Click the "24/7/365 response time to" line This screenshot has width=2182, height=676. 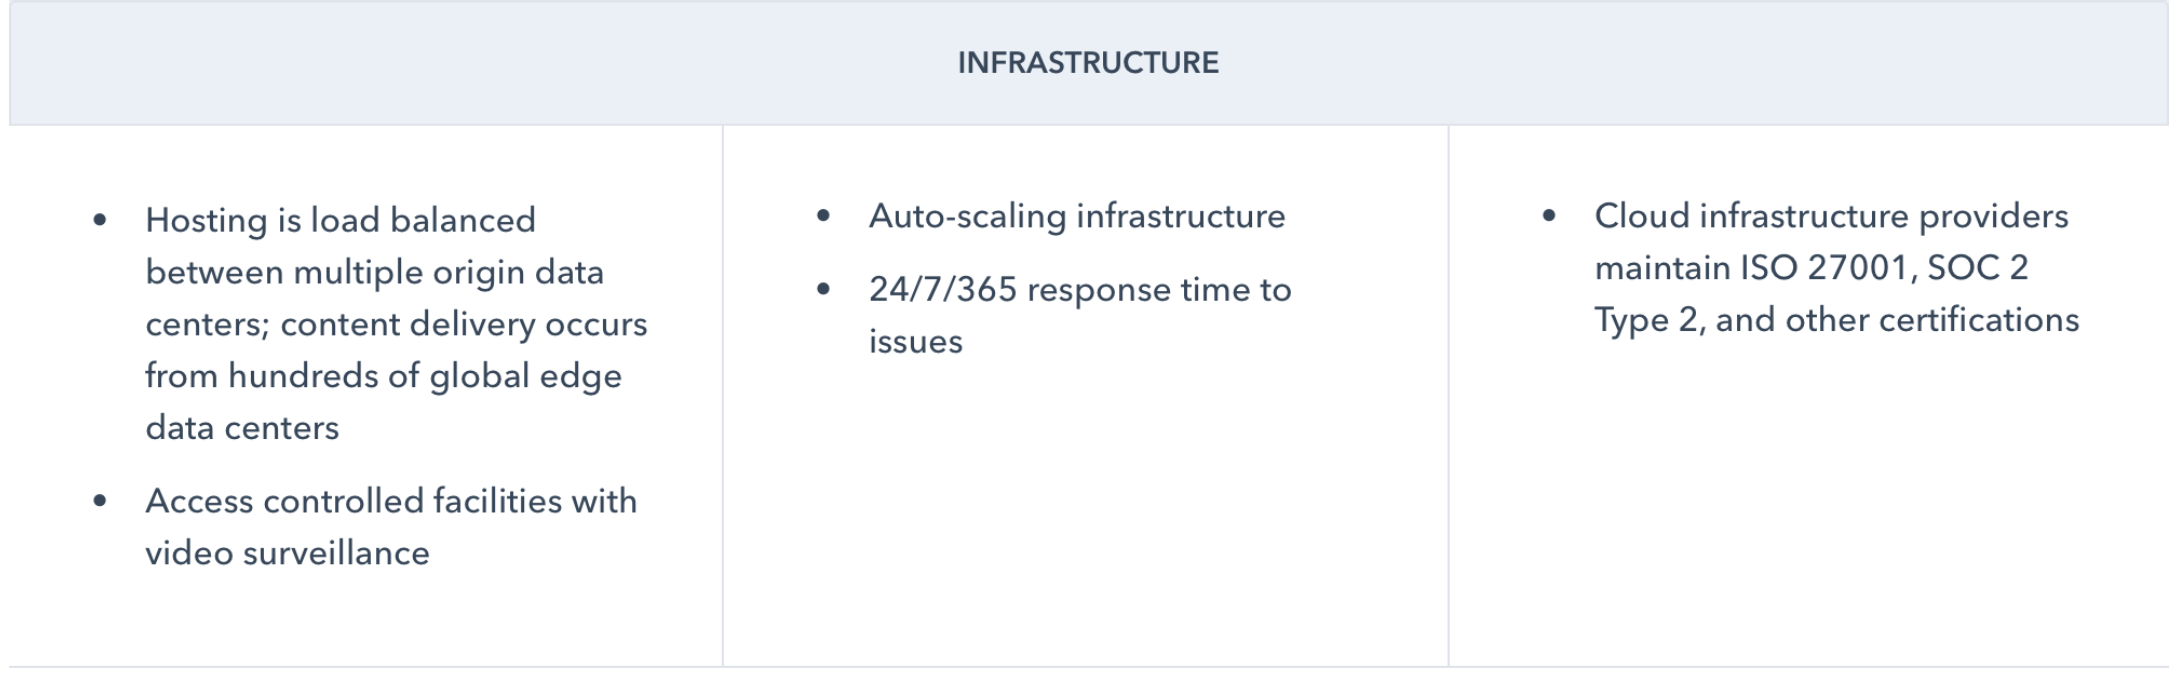tap(1080, 290)
